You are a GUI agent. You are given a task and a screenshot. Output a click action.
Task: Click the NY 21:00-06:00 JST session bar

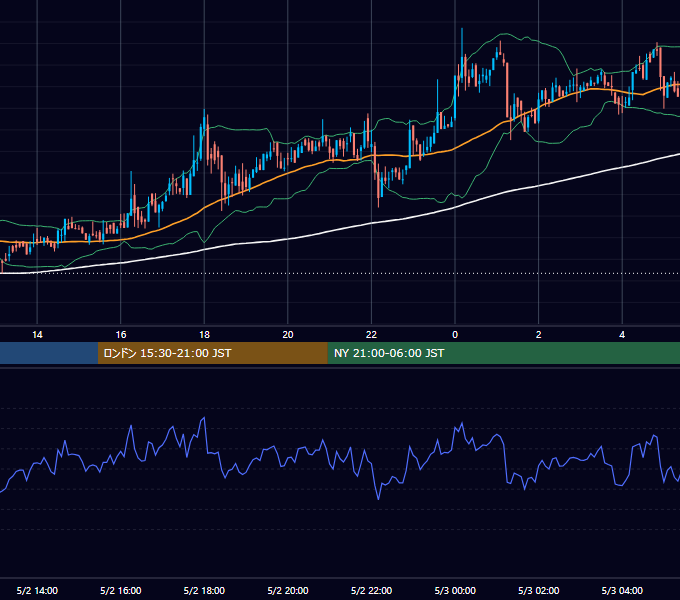pos(503,353)
